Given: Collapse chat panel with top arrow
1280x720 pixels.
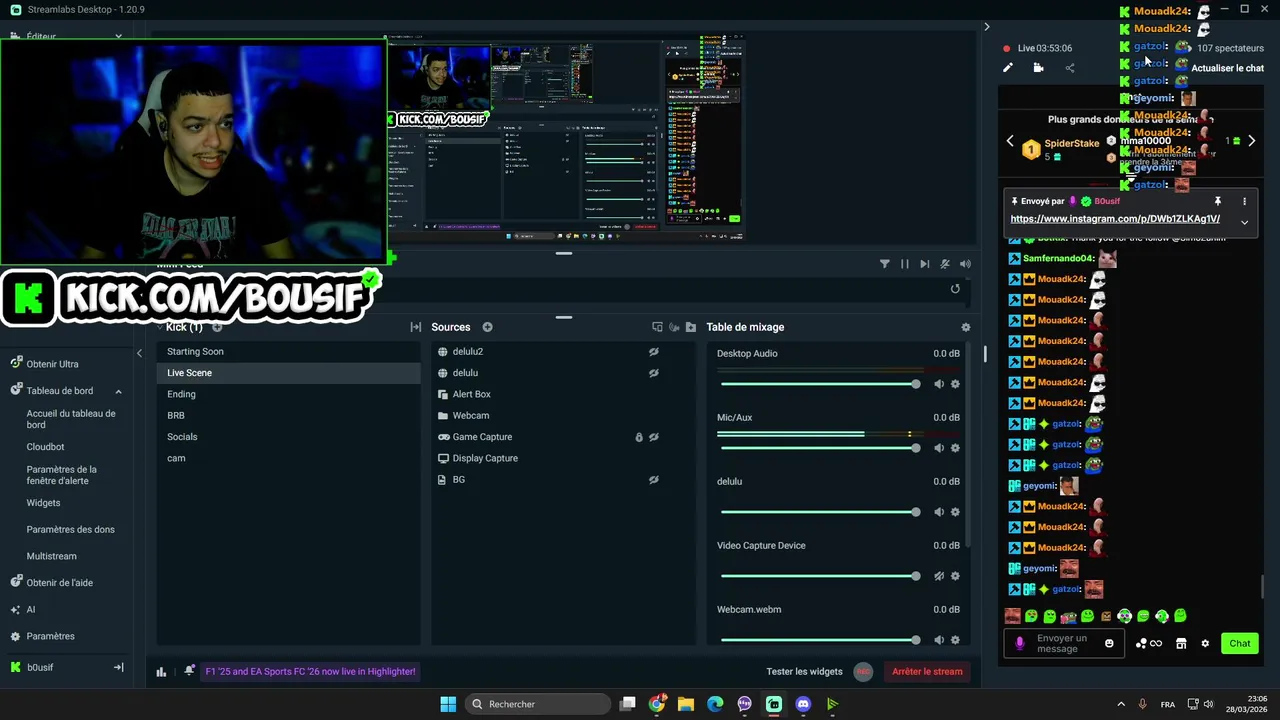Looking at the screenshot, I should (x=987, y=27).
